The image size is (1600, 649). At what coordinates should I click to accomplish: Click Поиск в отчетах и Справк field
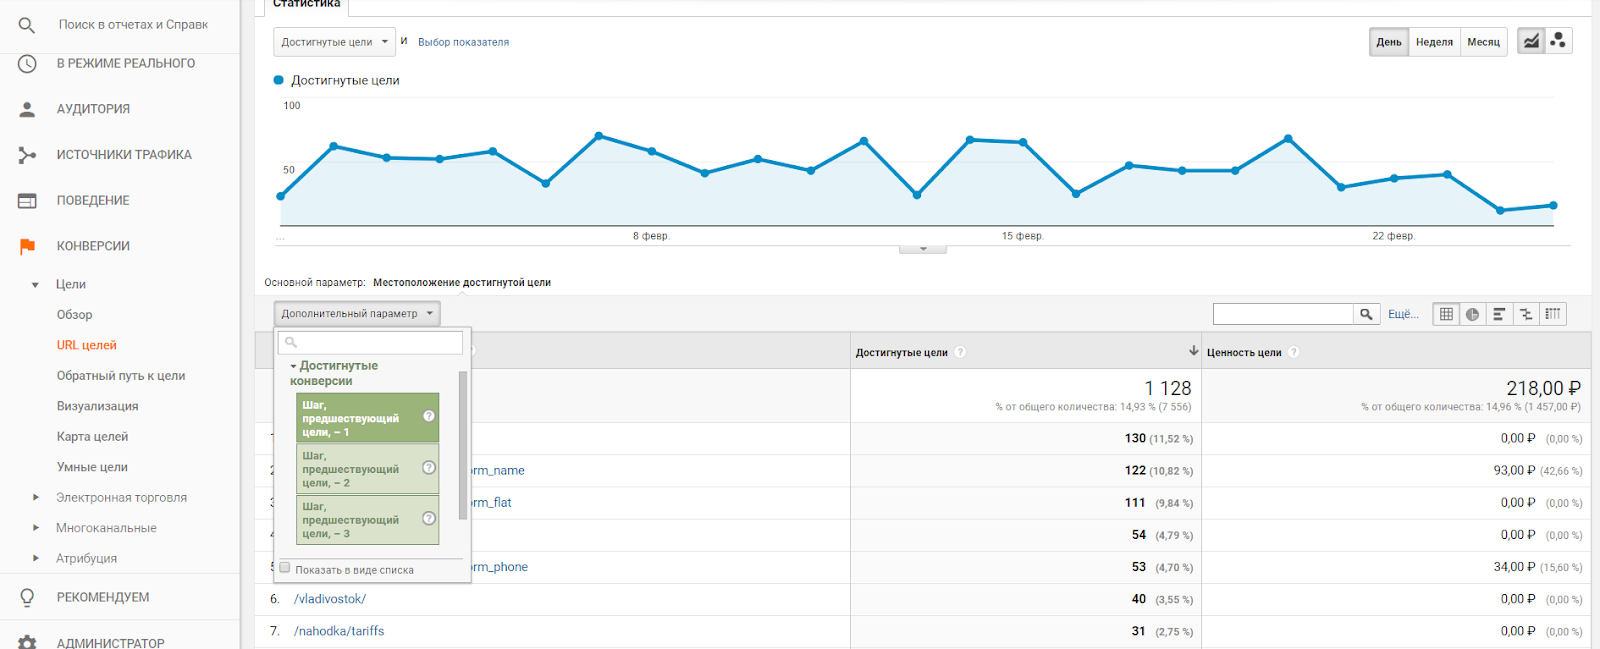(x=133, y=25)
